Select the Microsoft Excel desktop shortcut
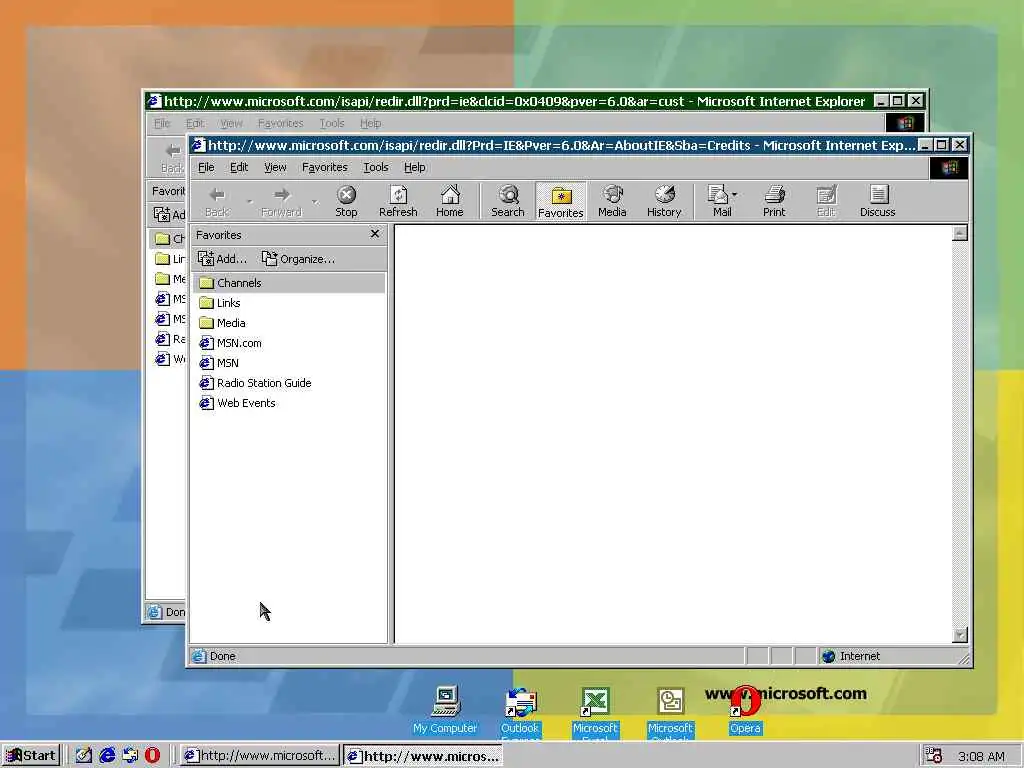 pos(595,713)
